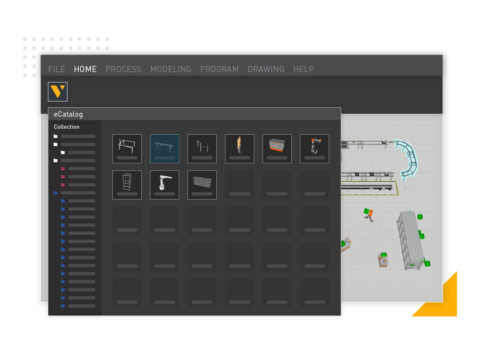This screenshot has height=360, width=480.
Task: Switch to the PROGRAM tab
Action: 219,69
